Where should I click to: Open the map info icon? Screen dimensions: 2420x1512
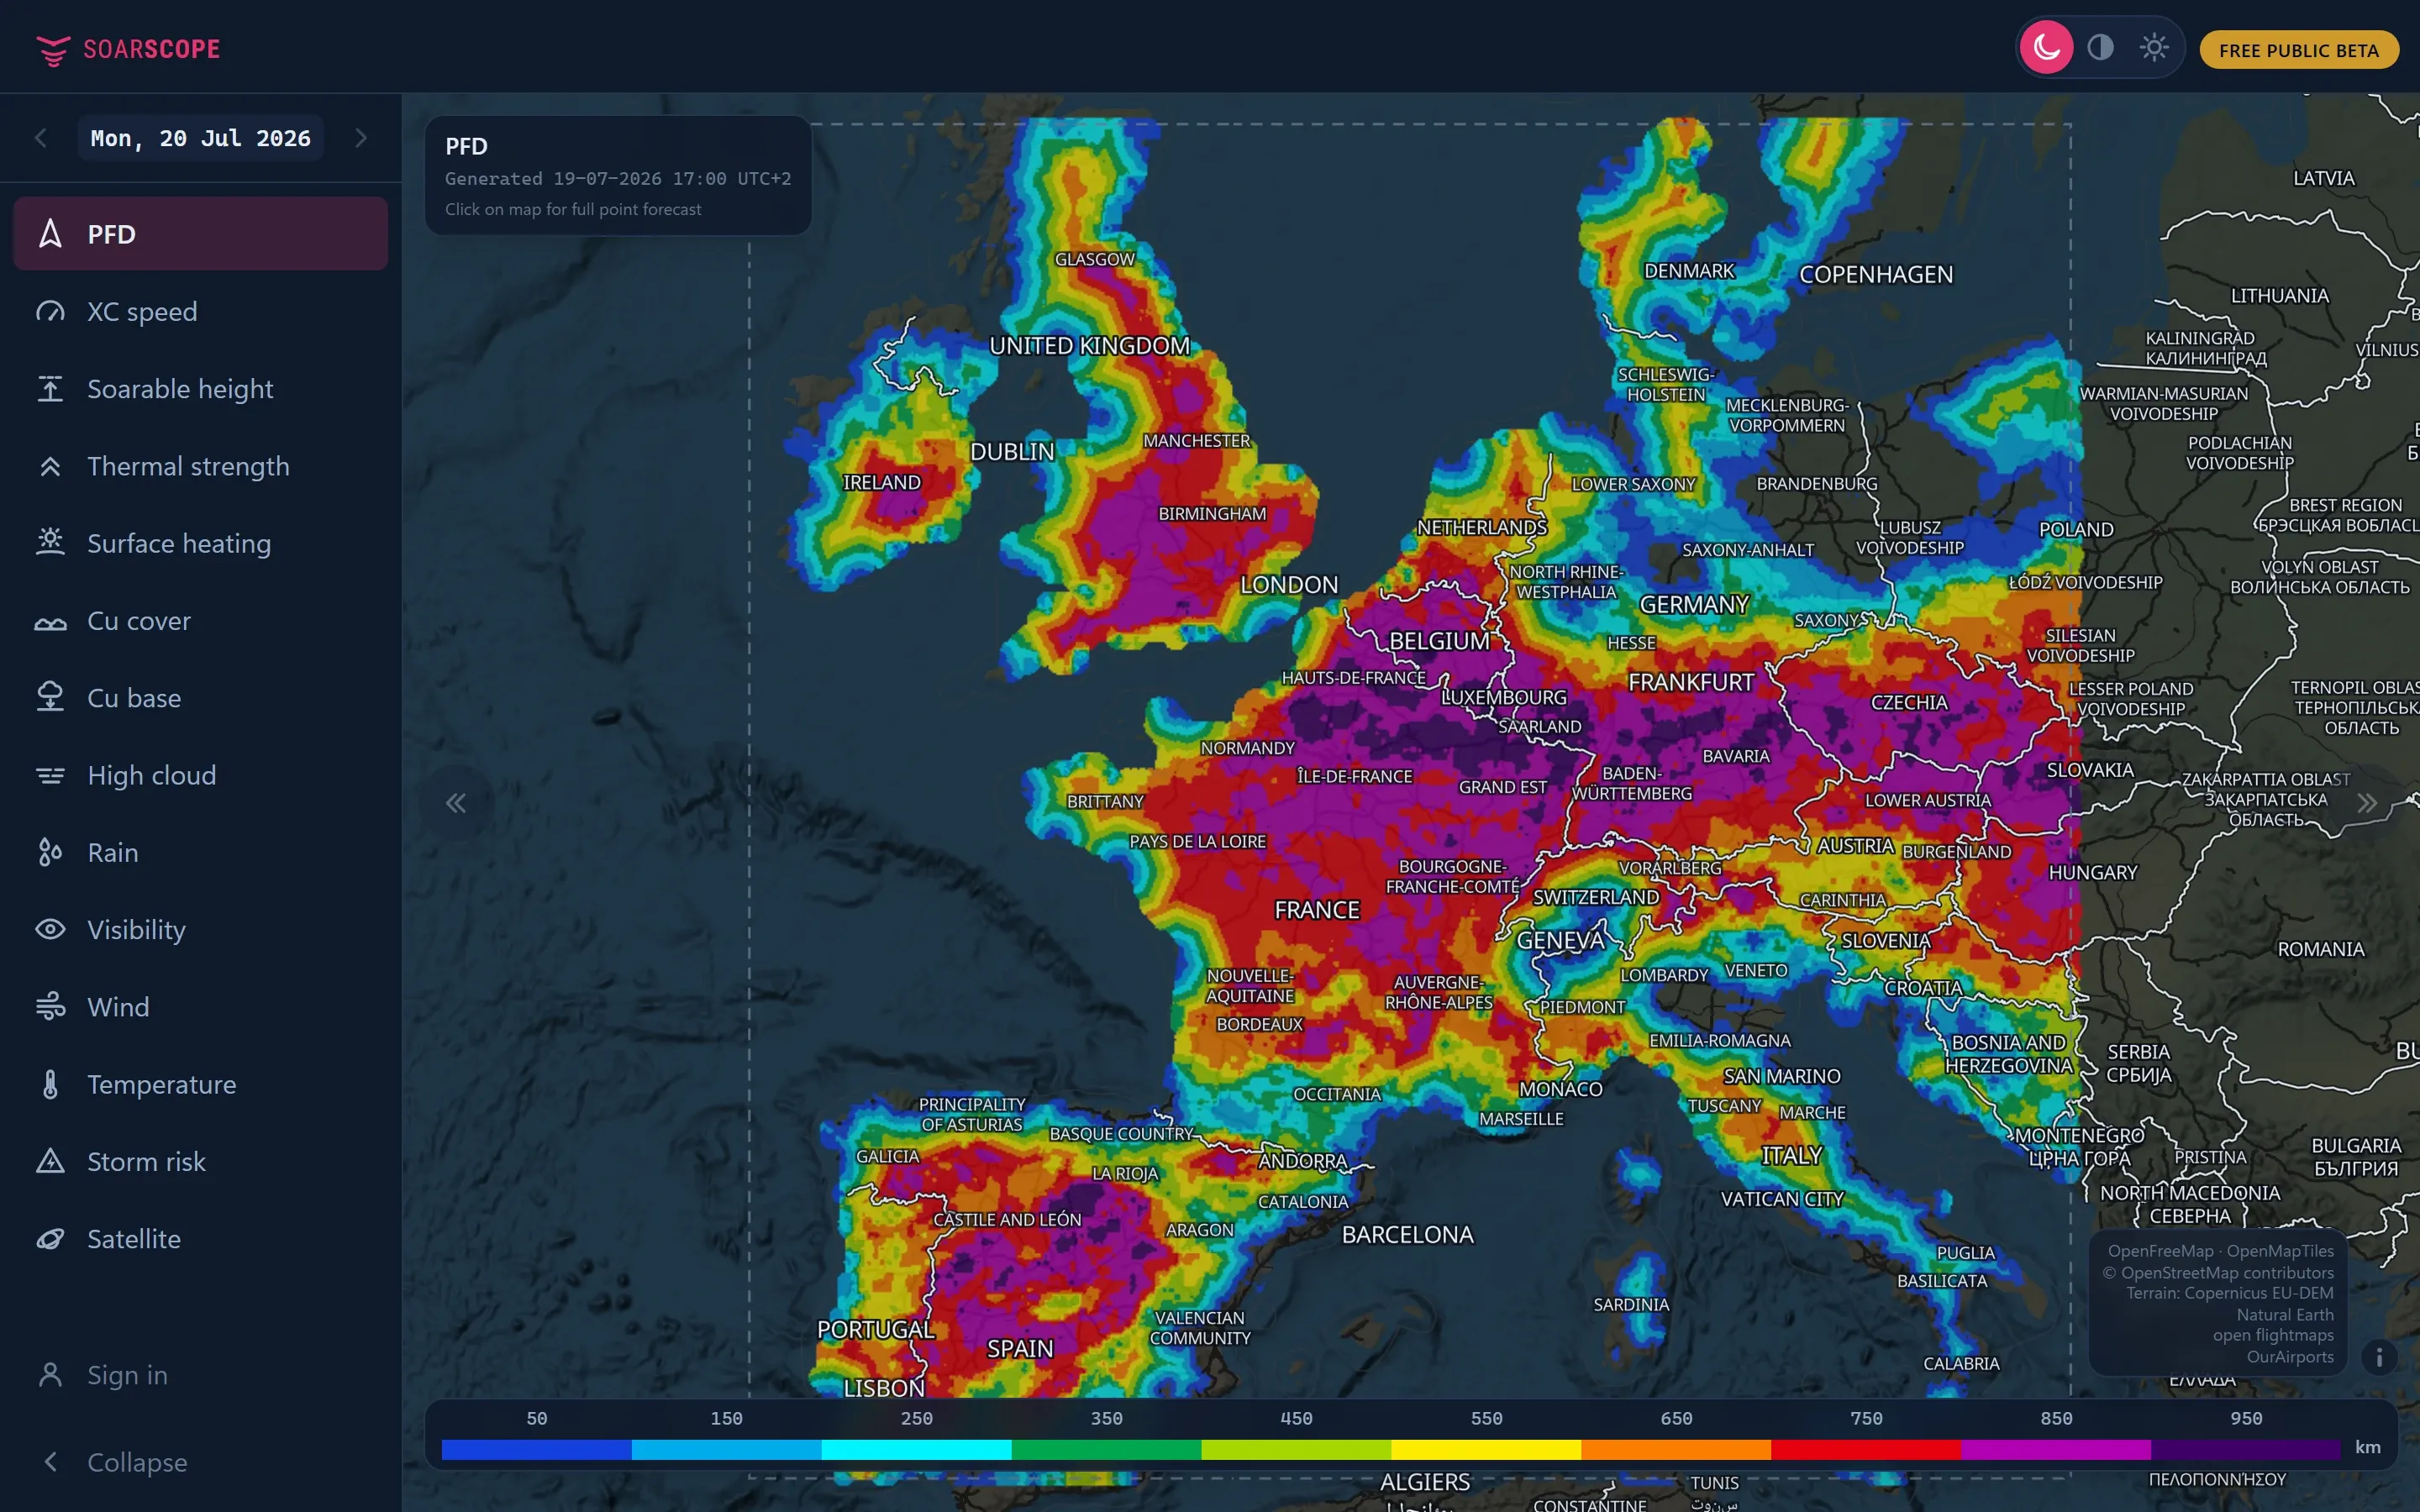tap(2379, 1357)
